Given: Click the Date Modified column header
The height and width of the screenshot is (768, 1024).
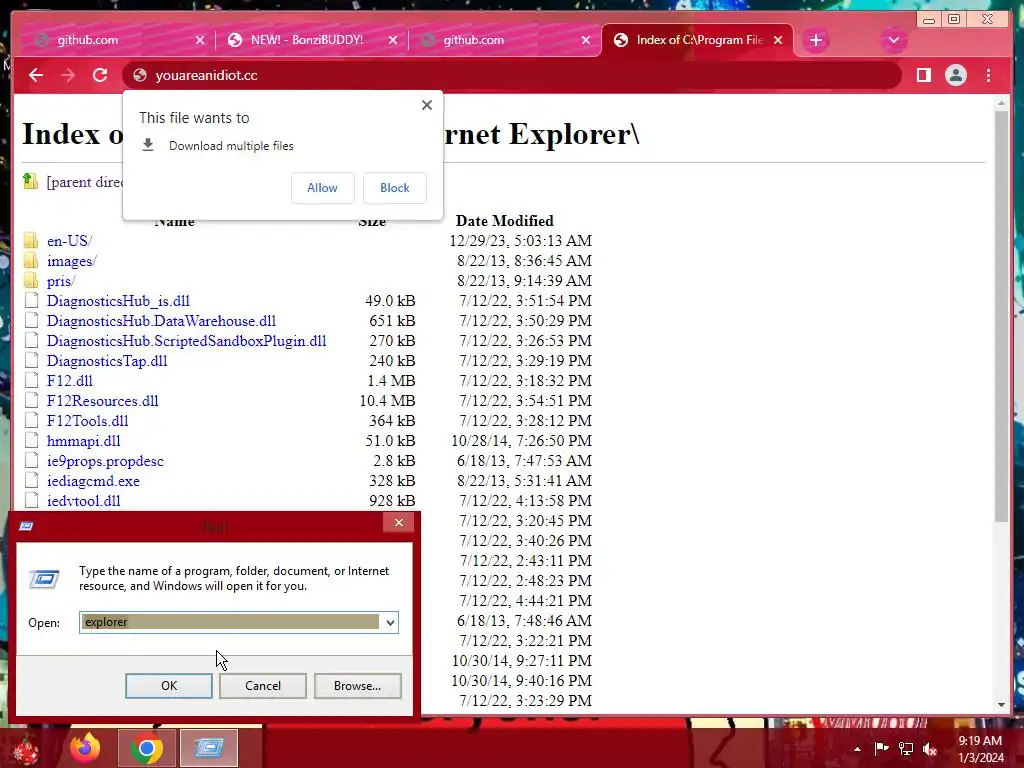Looking at the screenshot, I should click(x=504, y=221).
